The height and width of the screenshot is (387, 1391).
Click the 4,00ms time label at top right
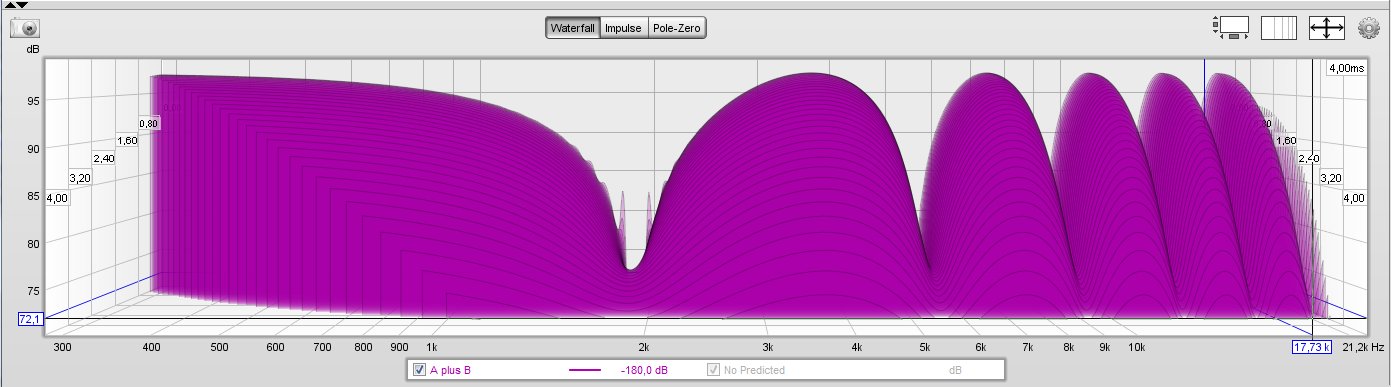click(1346, 68)
